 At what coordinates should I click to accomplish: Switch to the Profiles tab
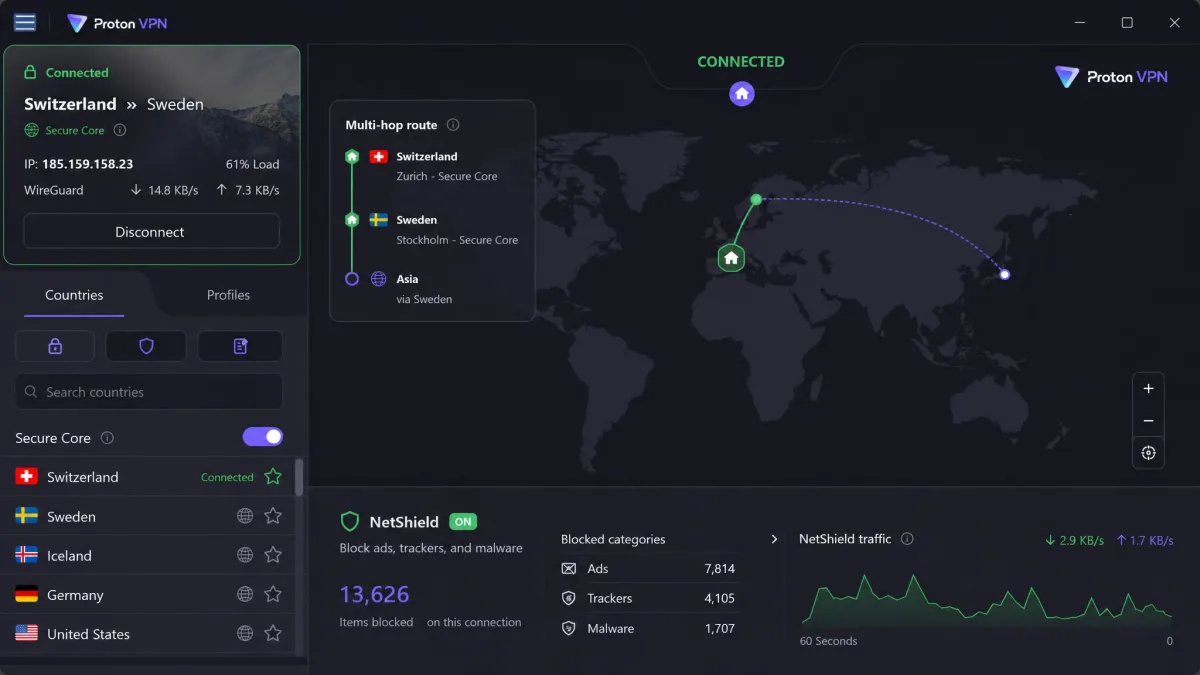click(228, 295)
